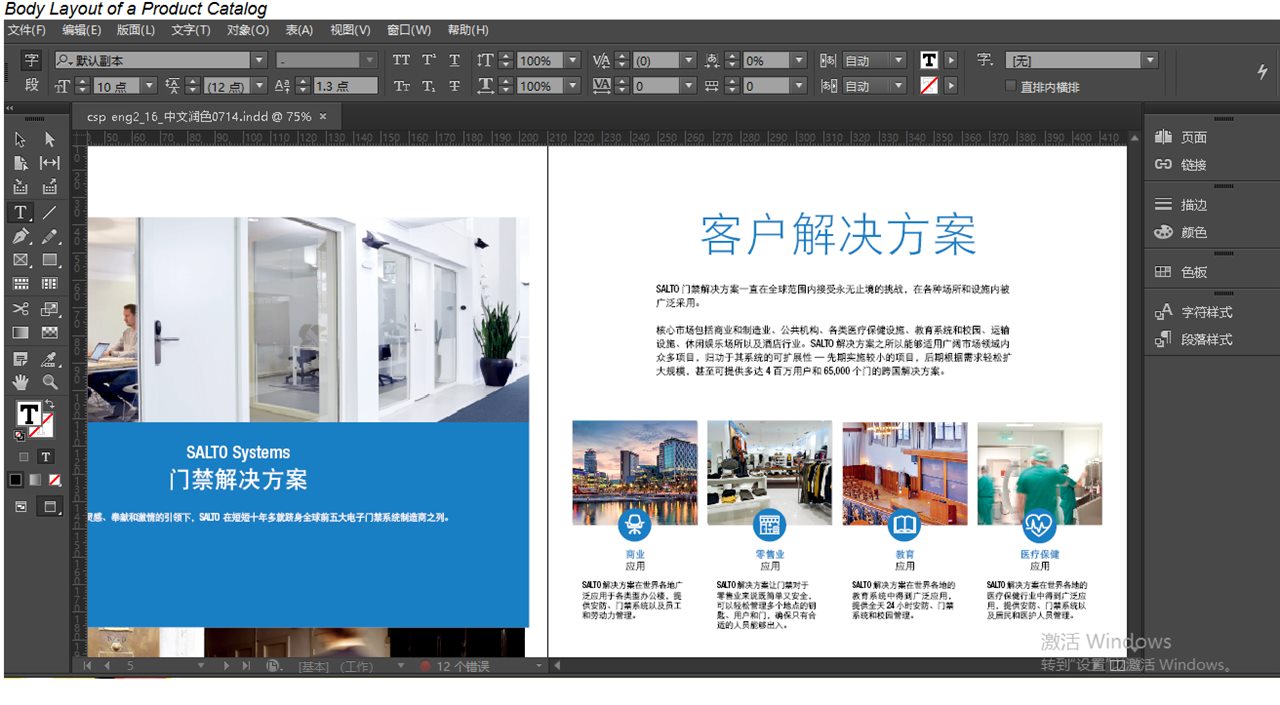1280x705 pixels.
Task: Toggle the 直排内横排 checkbox
Action: 1010,87
